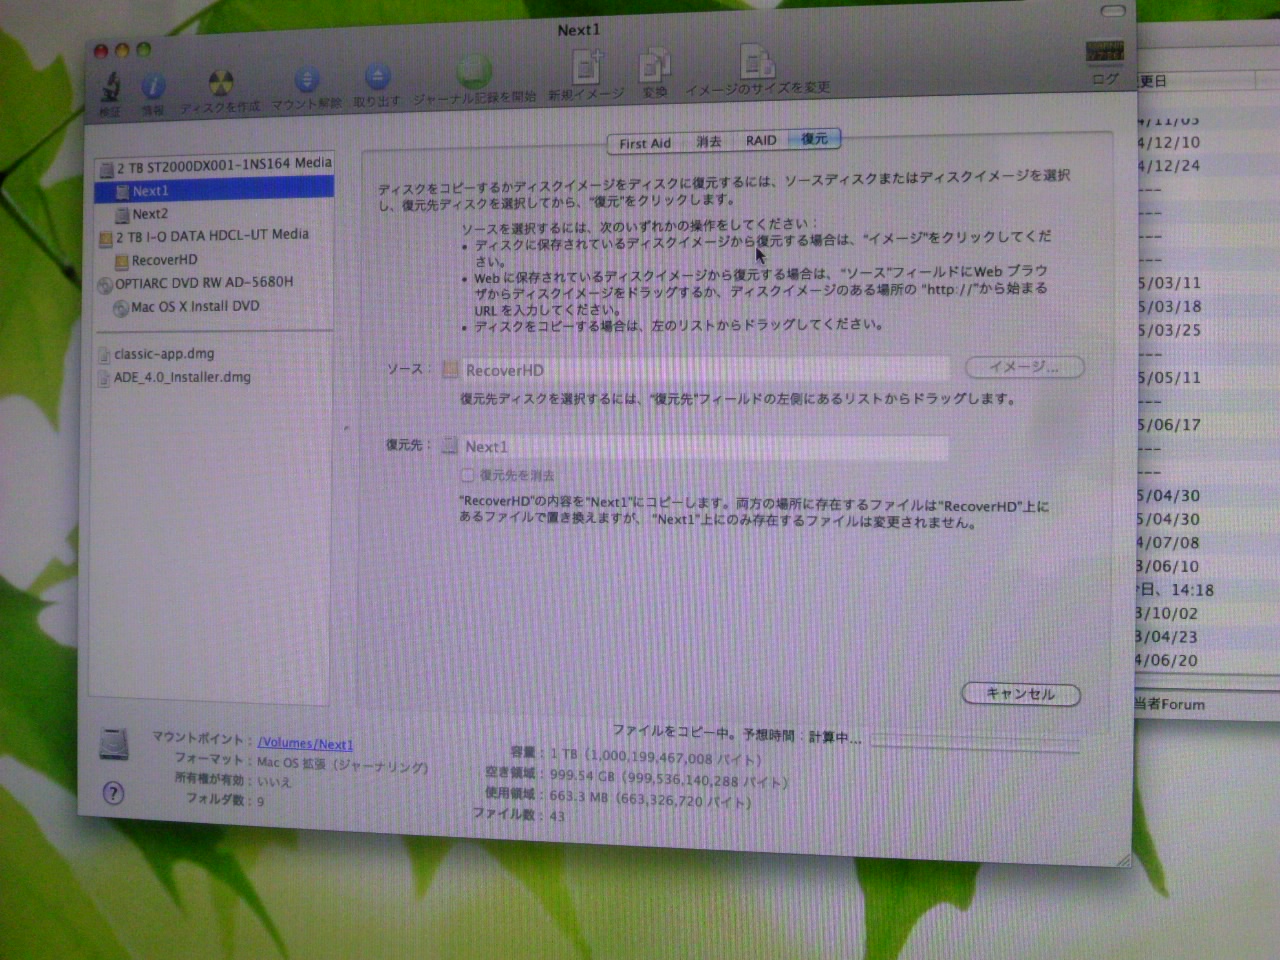
Task: Click the Source field containing RecoverHD
Action: (700, 370)
